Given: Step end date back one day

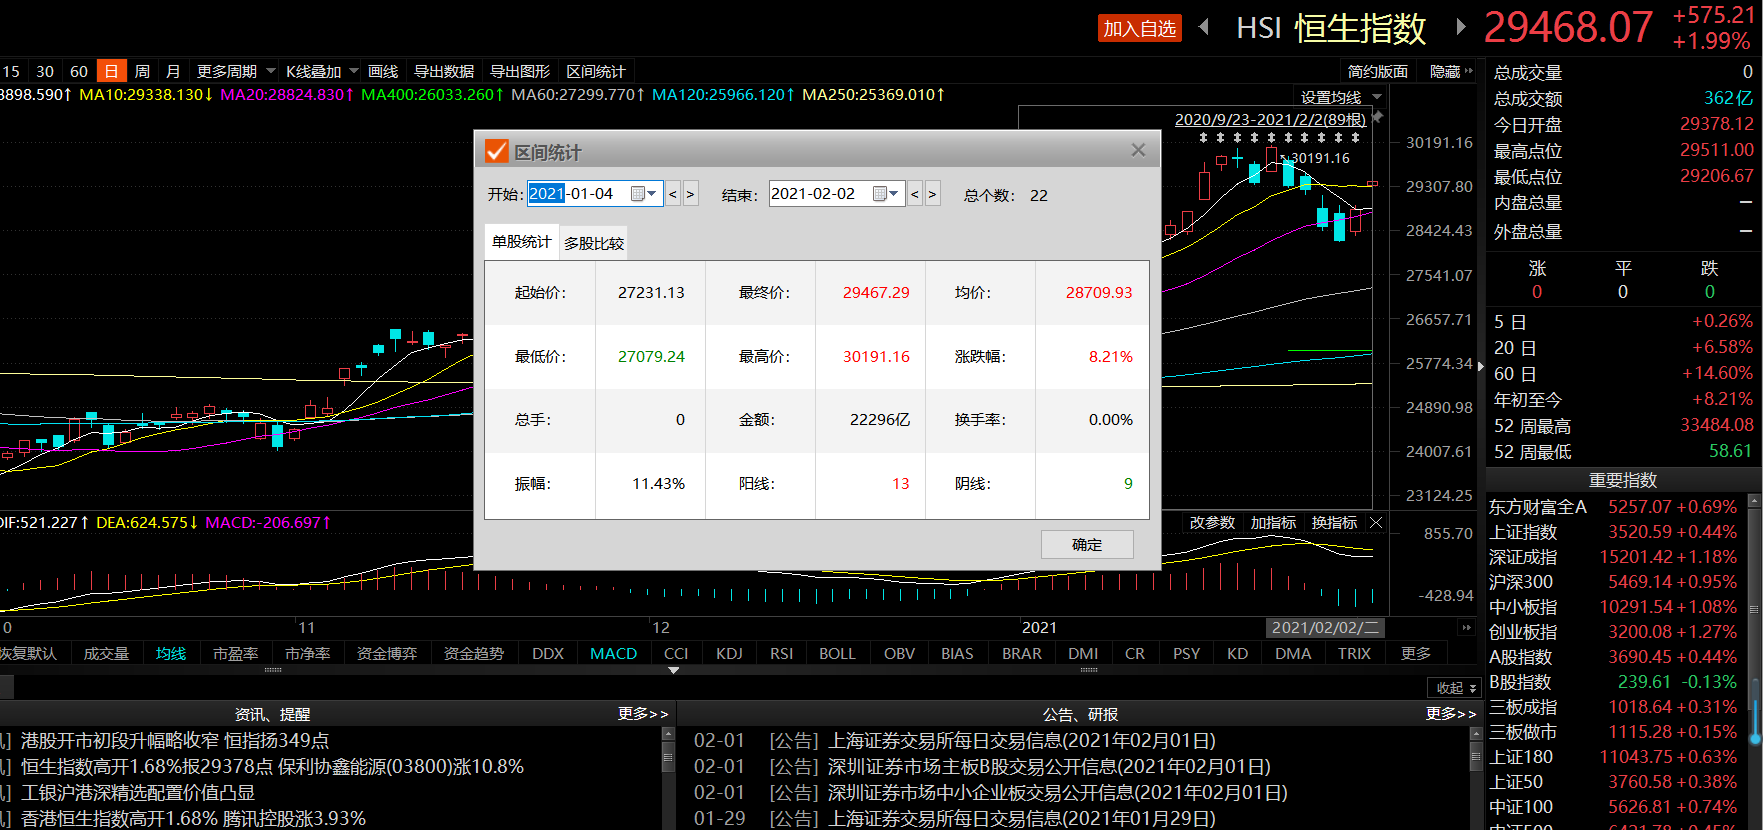Looking at the screenshot, I should 915,194.
